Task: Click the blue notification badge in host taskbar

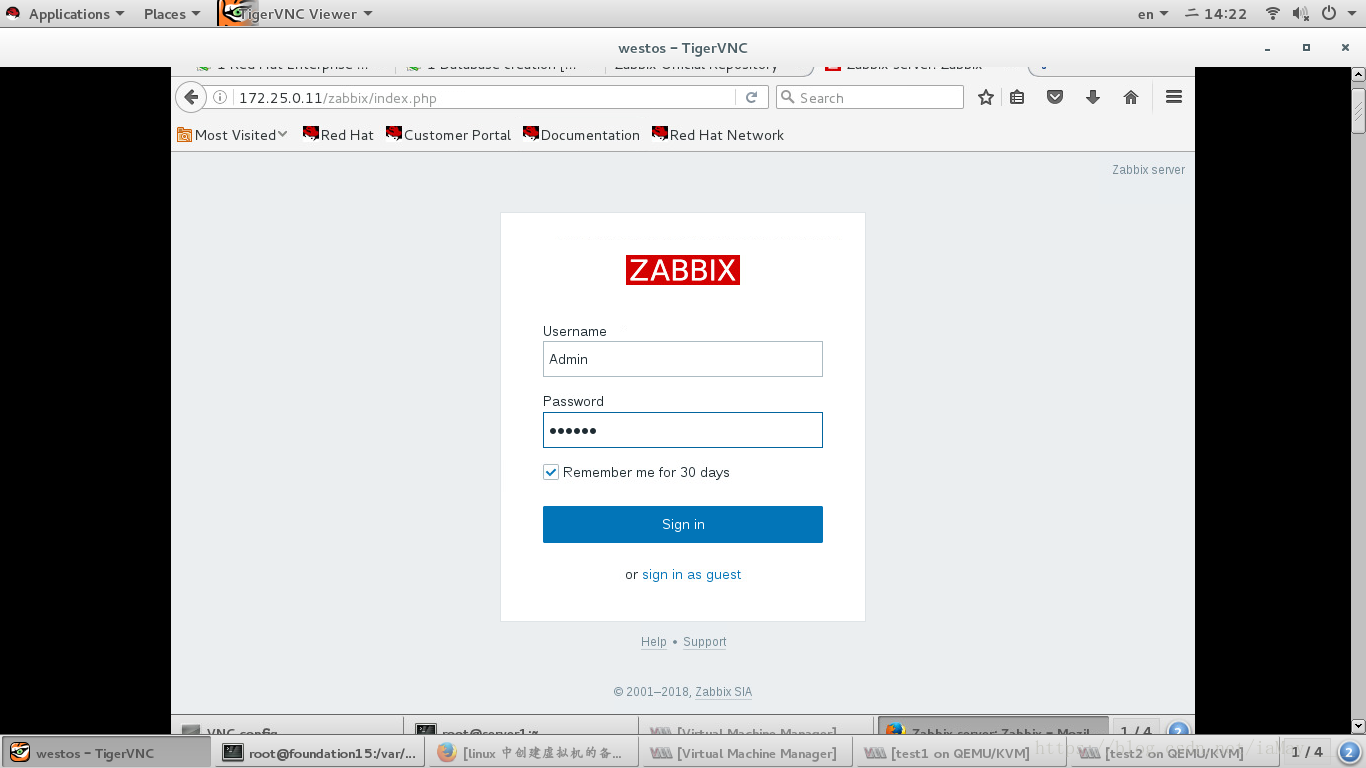Action: click(1350, 752)
